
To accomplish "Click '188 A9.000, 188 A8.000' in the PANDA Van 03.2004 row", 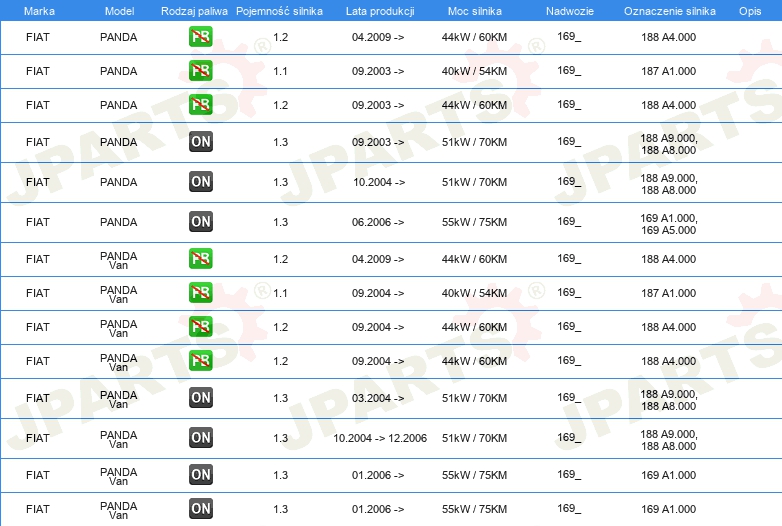I will (x=669, y=400).
